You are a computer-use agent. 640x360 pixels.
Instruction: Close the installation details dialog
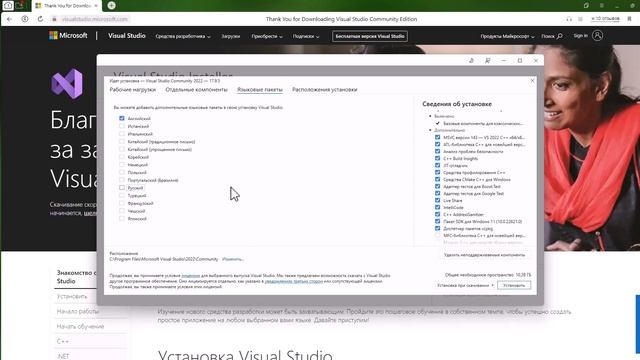pos(532,81)
